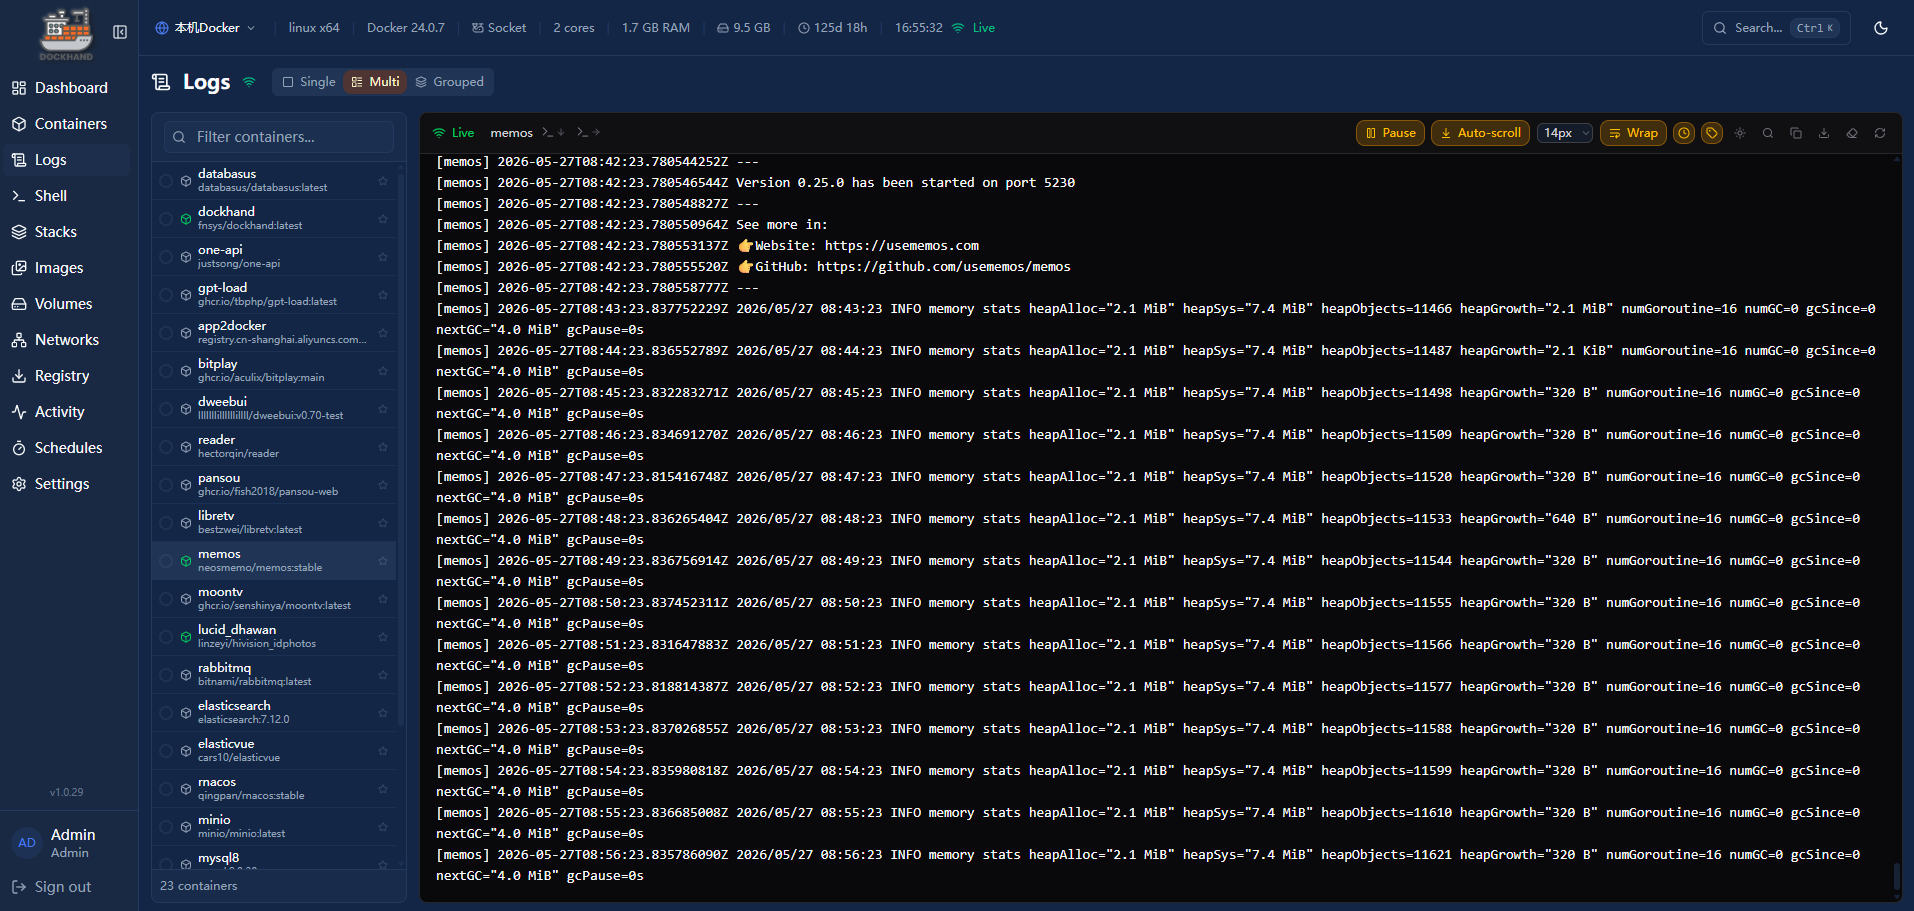Select the dweebui container row
1914x911 pixels.
point(274,409)
